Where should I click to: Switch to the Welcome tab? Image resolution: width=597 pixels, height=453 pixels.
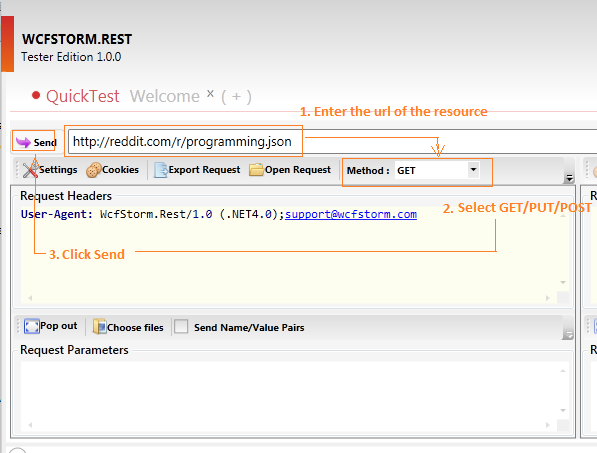(x=164, y=96)
